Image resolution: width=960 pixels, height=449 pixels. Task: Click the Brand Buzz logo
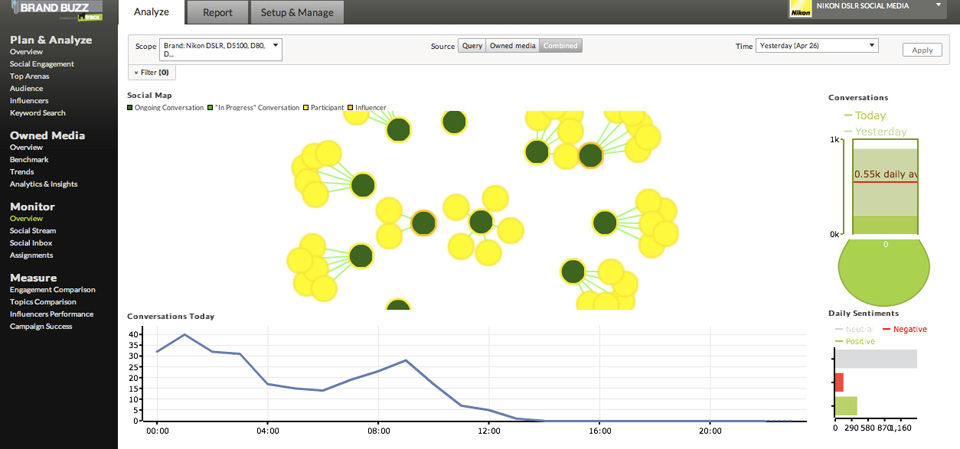coord(56,10)
